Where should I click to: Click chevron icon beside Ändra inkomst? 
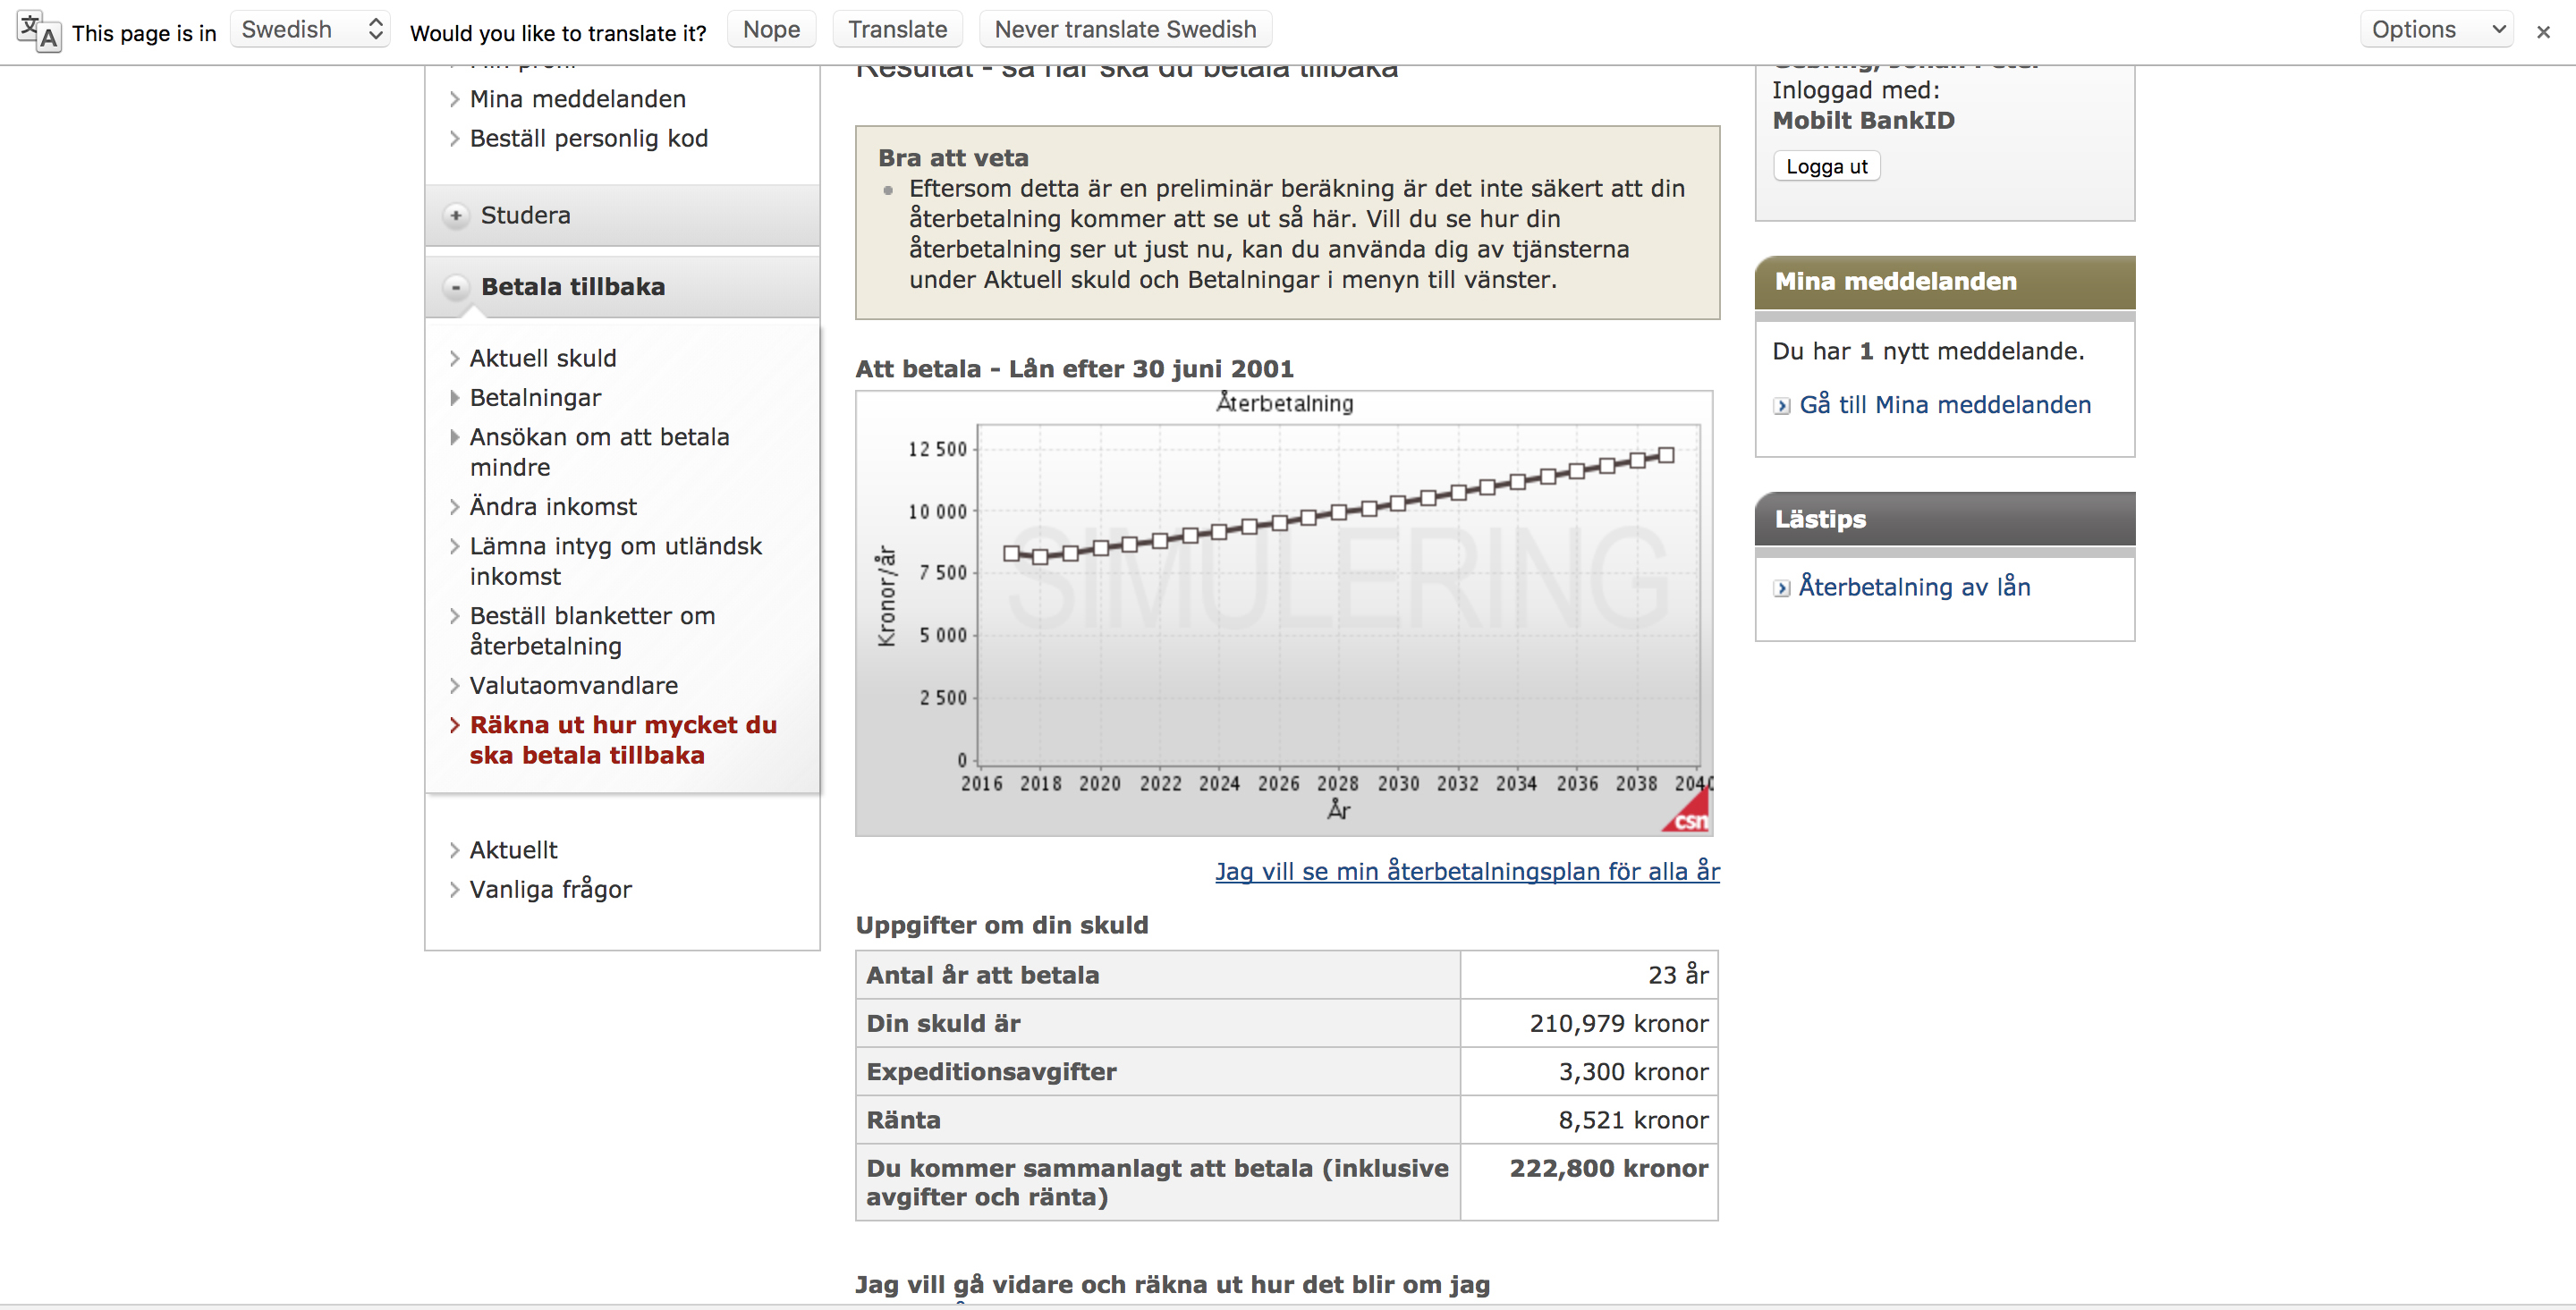(454, 507)
